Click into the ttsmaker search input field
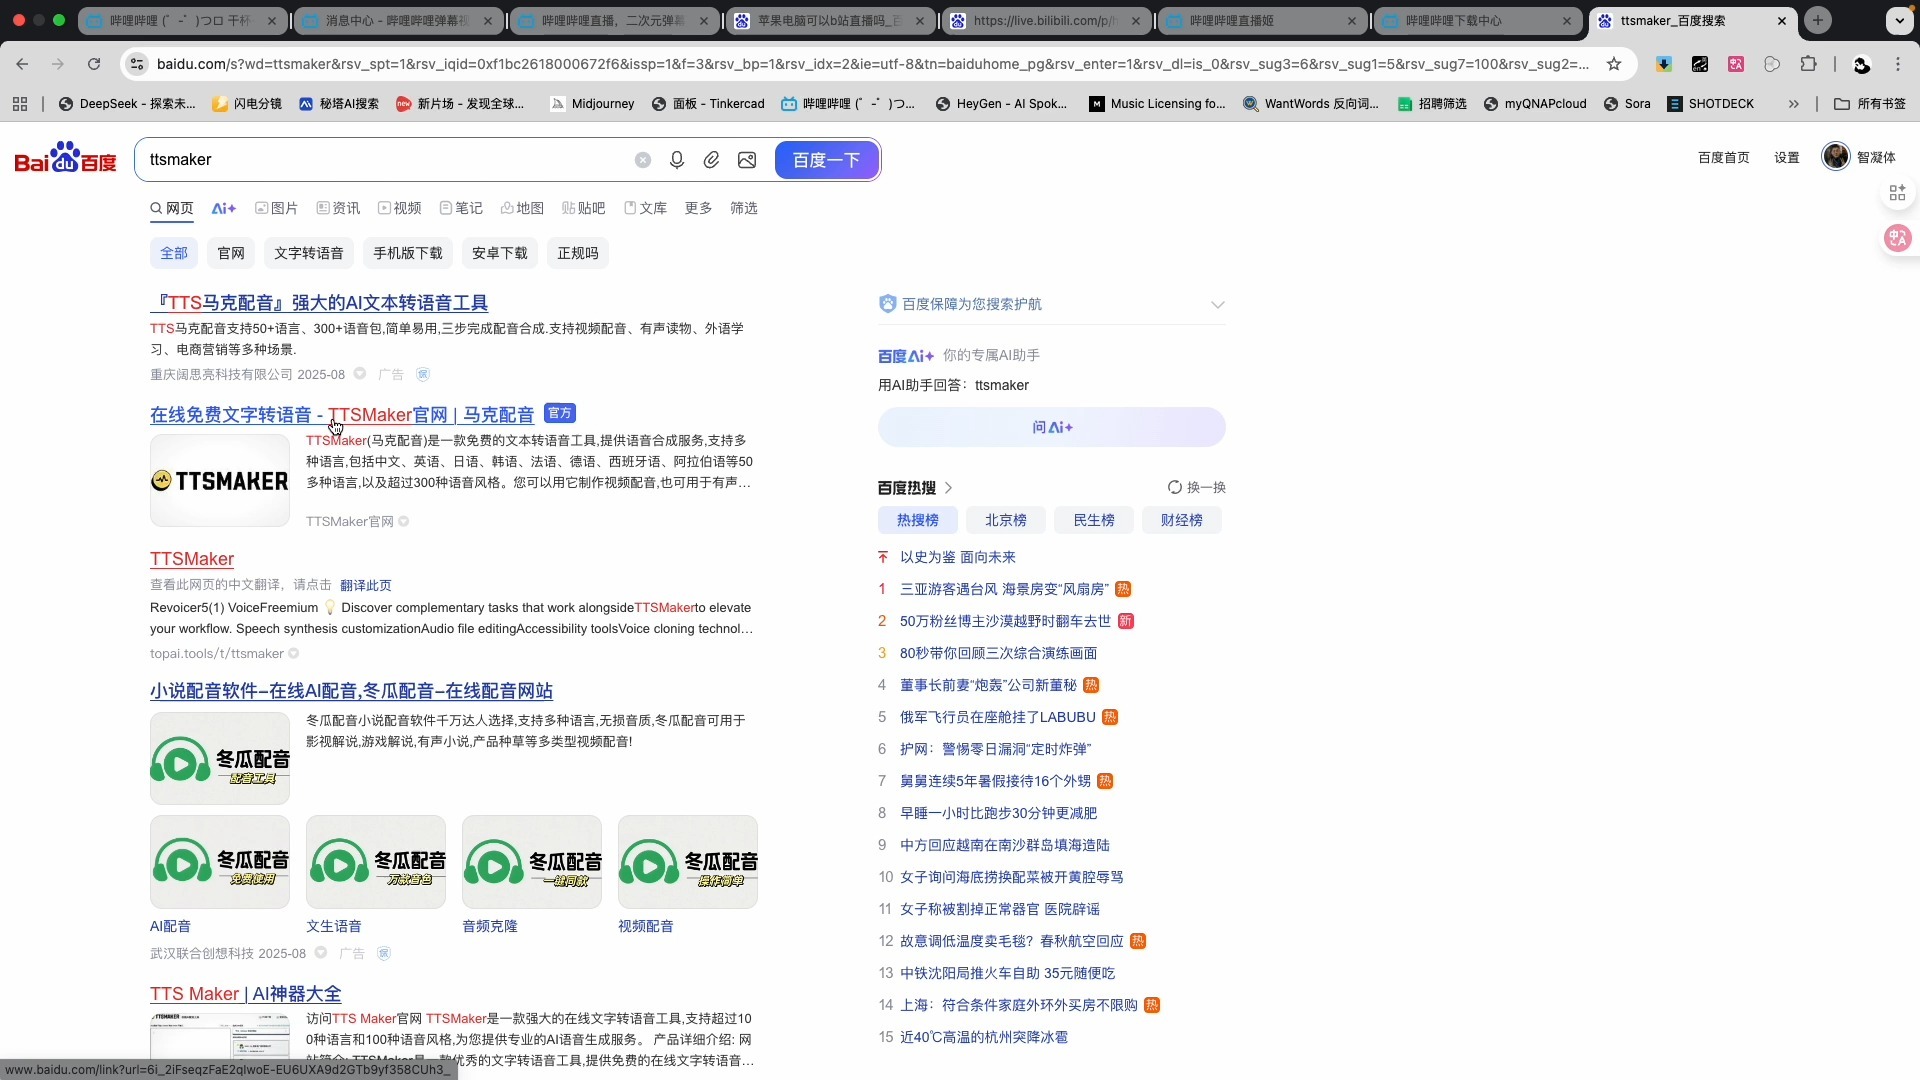This screenshot has width=1920, height=1080. click(385, 160)
